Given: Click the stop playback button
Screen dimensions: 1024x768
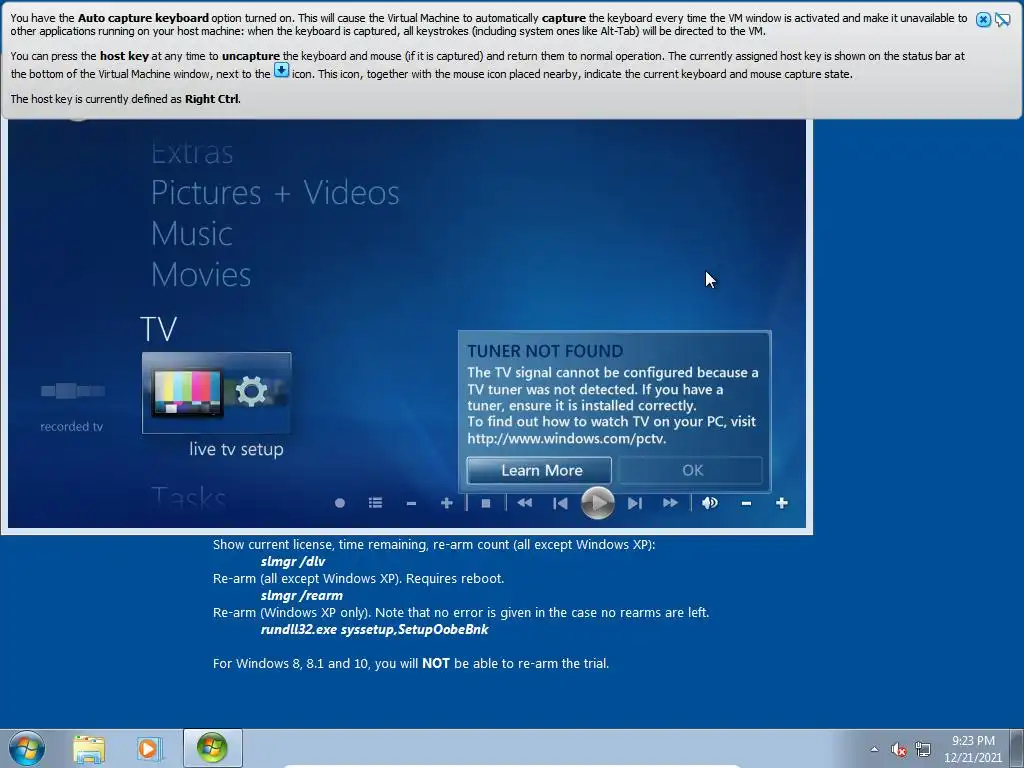Looking at the screenshot, I should pos(486,503).
